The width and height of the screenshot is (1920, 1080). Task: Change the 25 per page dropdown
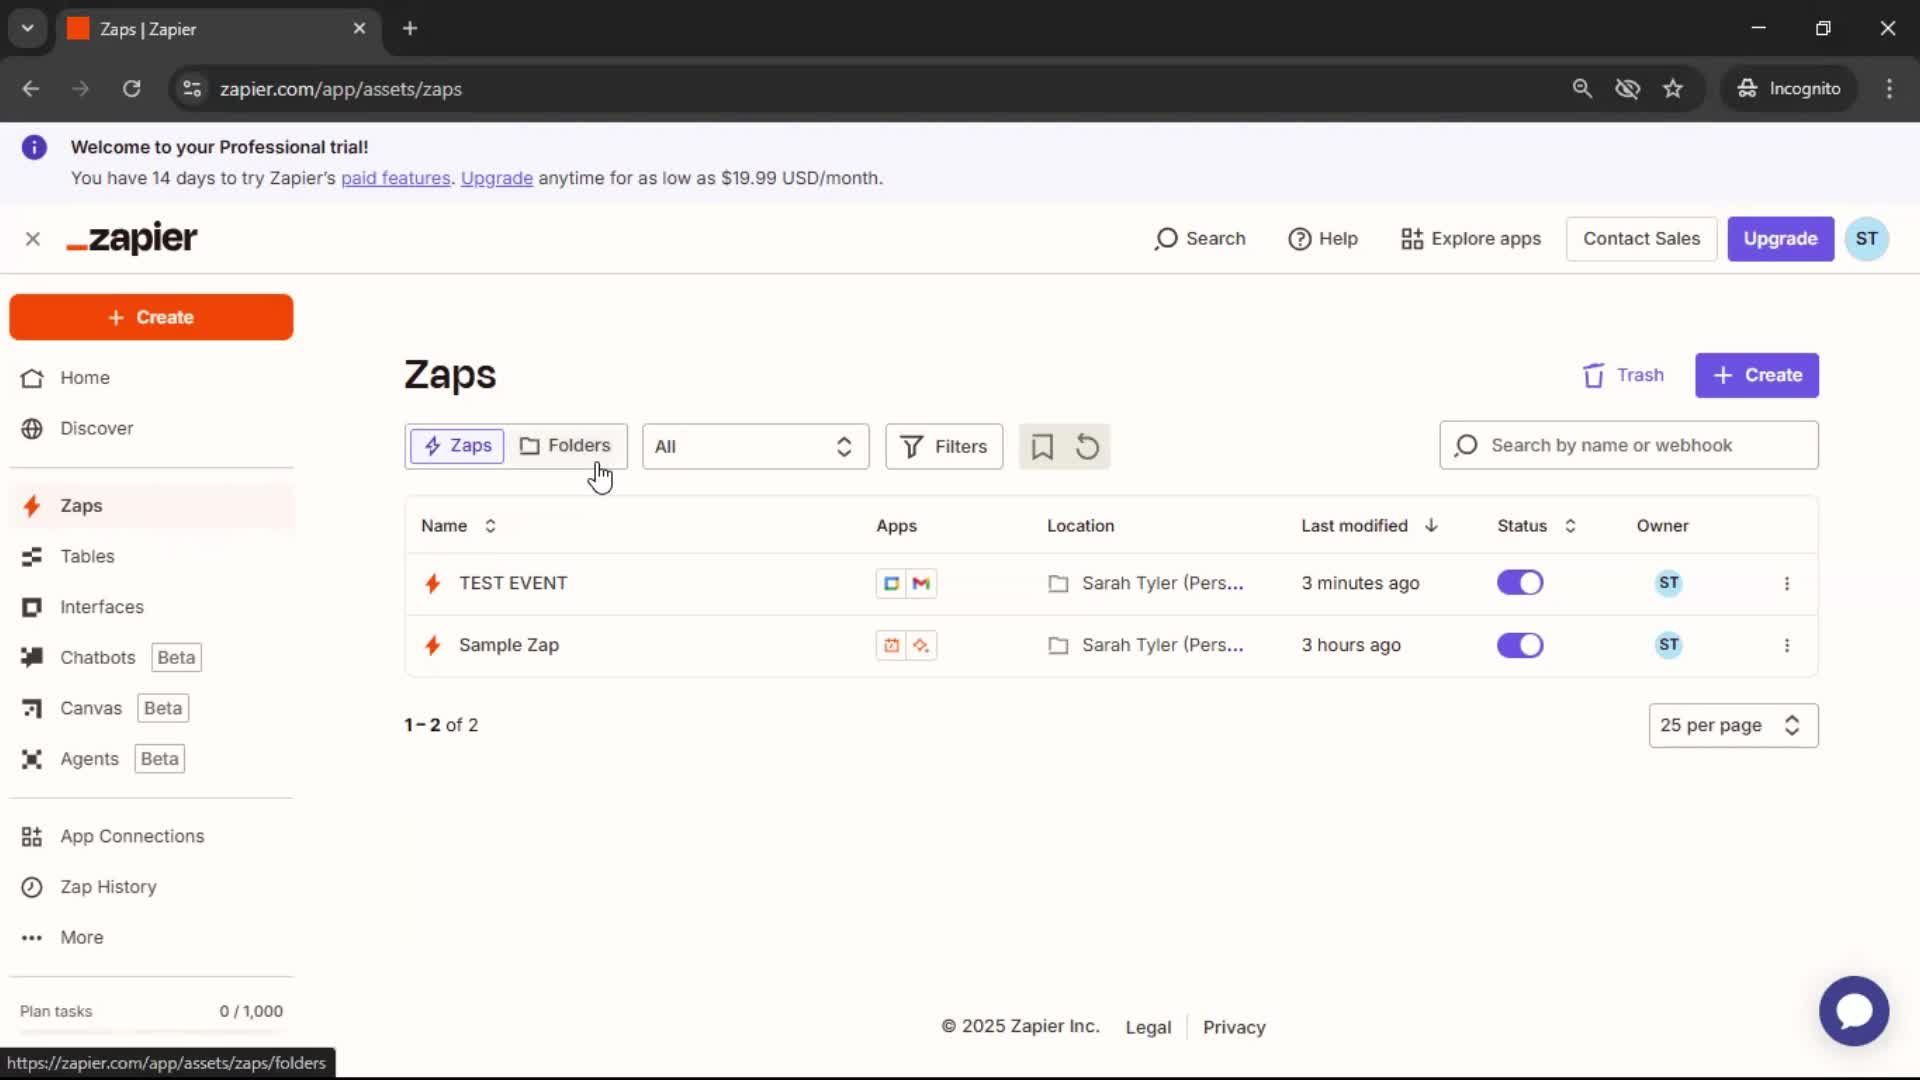pos(1733,725)
